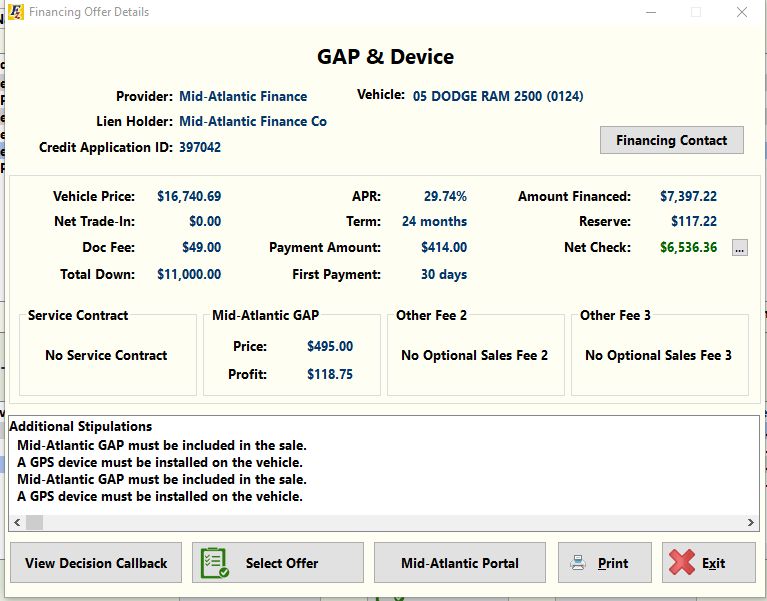Click Total Down value $11,000.00
The width and height of the screenshot is (767, 601).
click(189, 274)
